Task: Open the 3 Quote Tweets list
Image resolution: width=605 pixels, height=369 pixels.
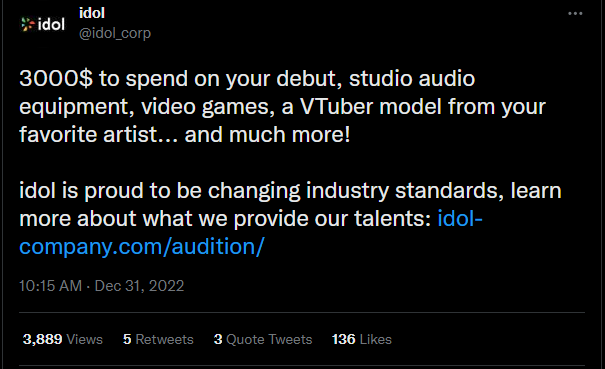Action: pos(263,339)
